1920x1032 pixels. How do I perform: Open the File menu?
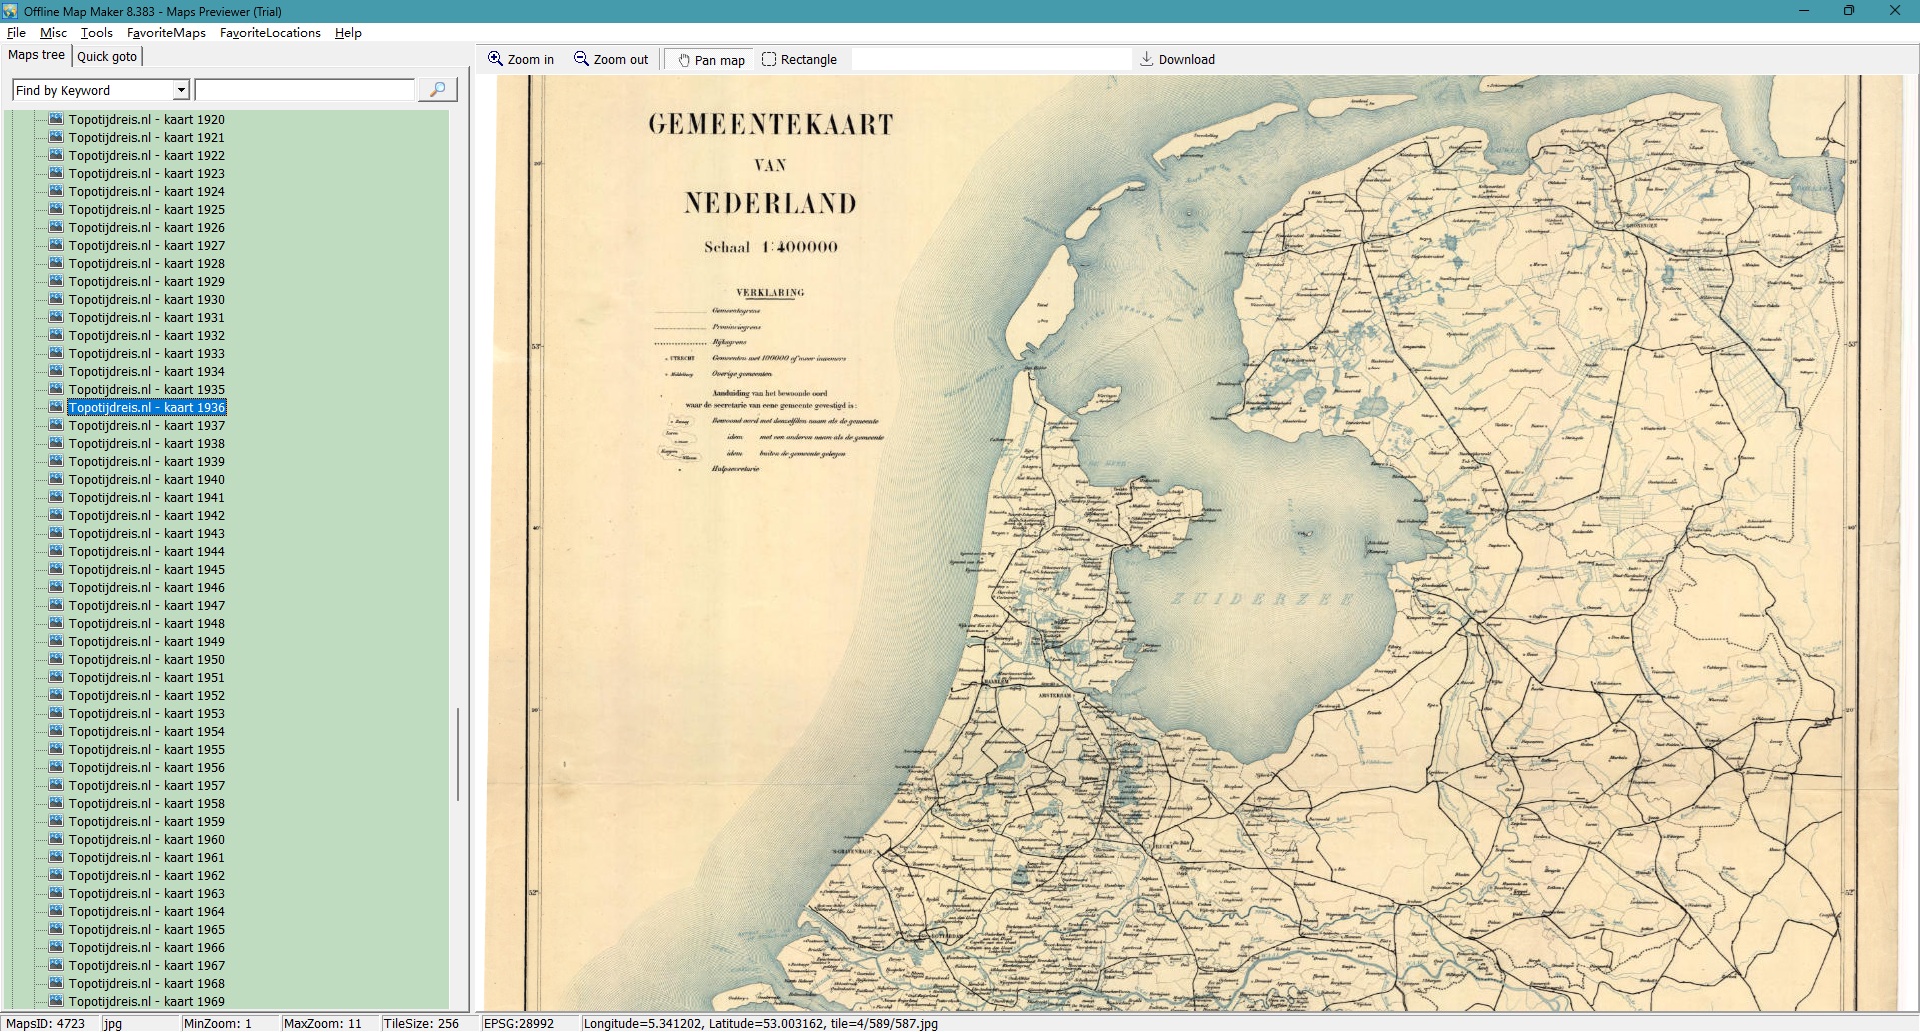(16, 33)
